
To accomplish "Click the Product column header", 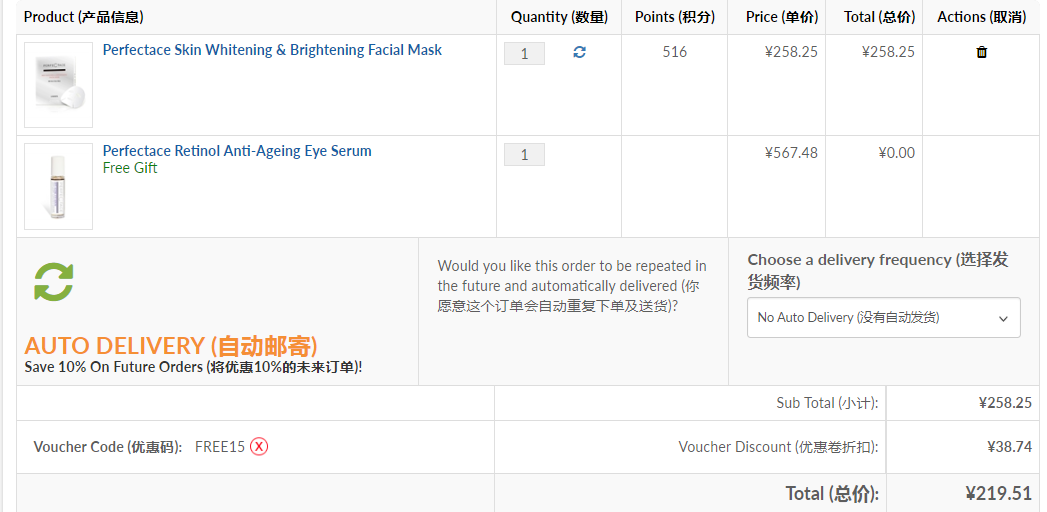I will (83, 17).
